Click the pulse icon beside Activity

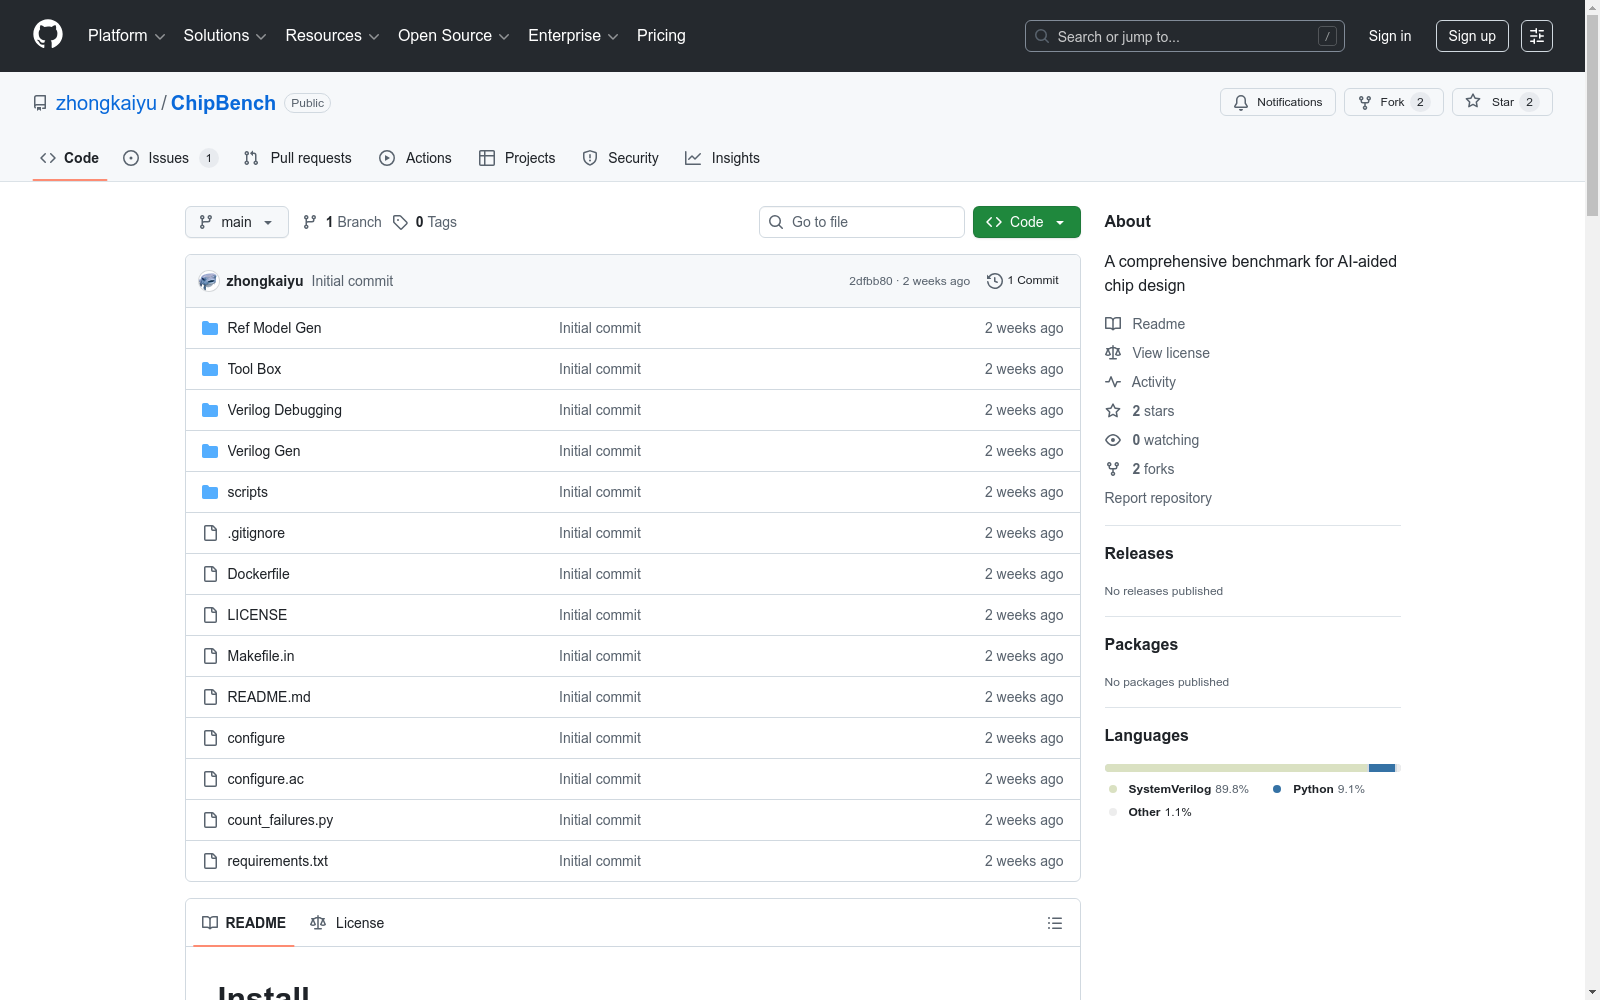tap(1113, 382)
